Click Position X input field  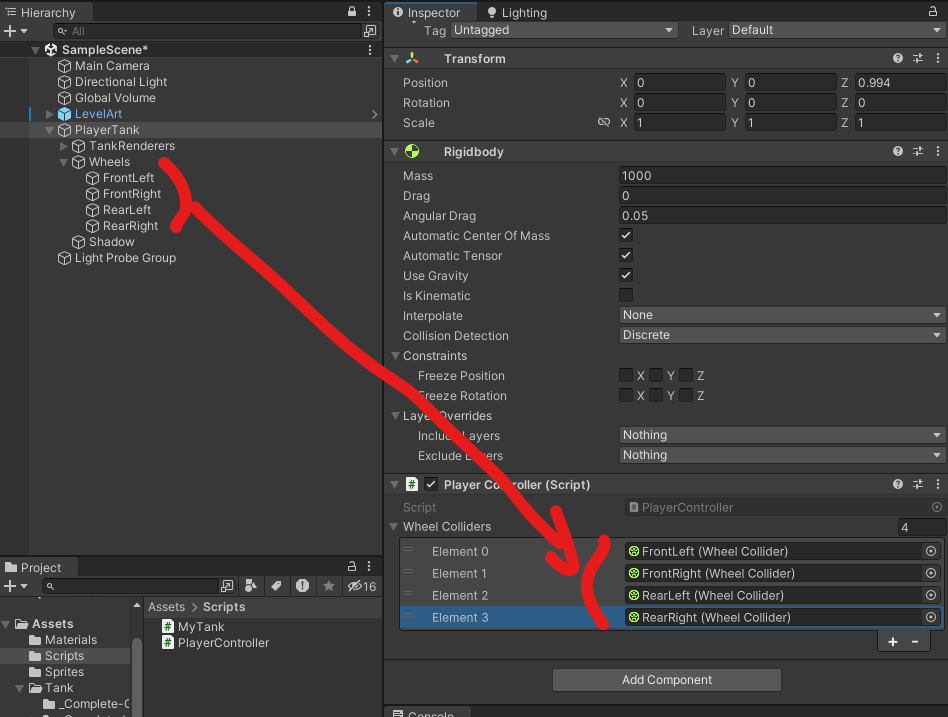[x=680, y=83]
